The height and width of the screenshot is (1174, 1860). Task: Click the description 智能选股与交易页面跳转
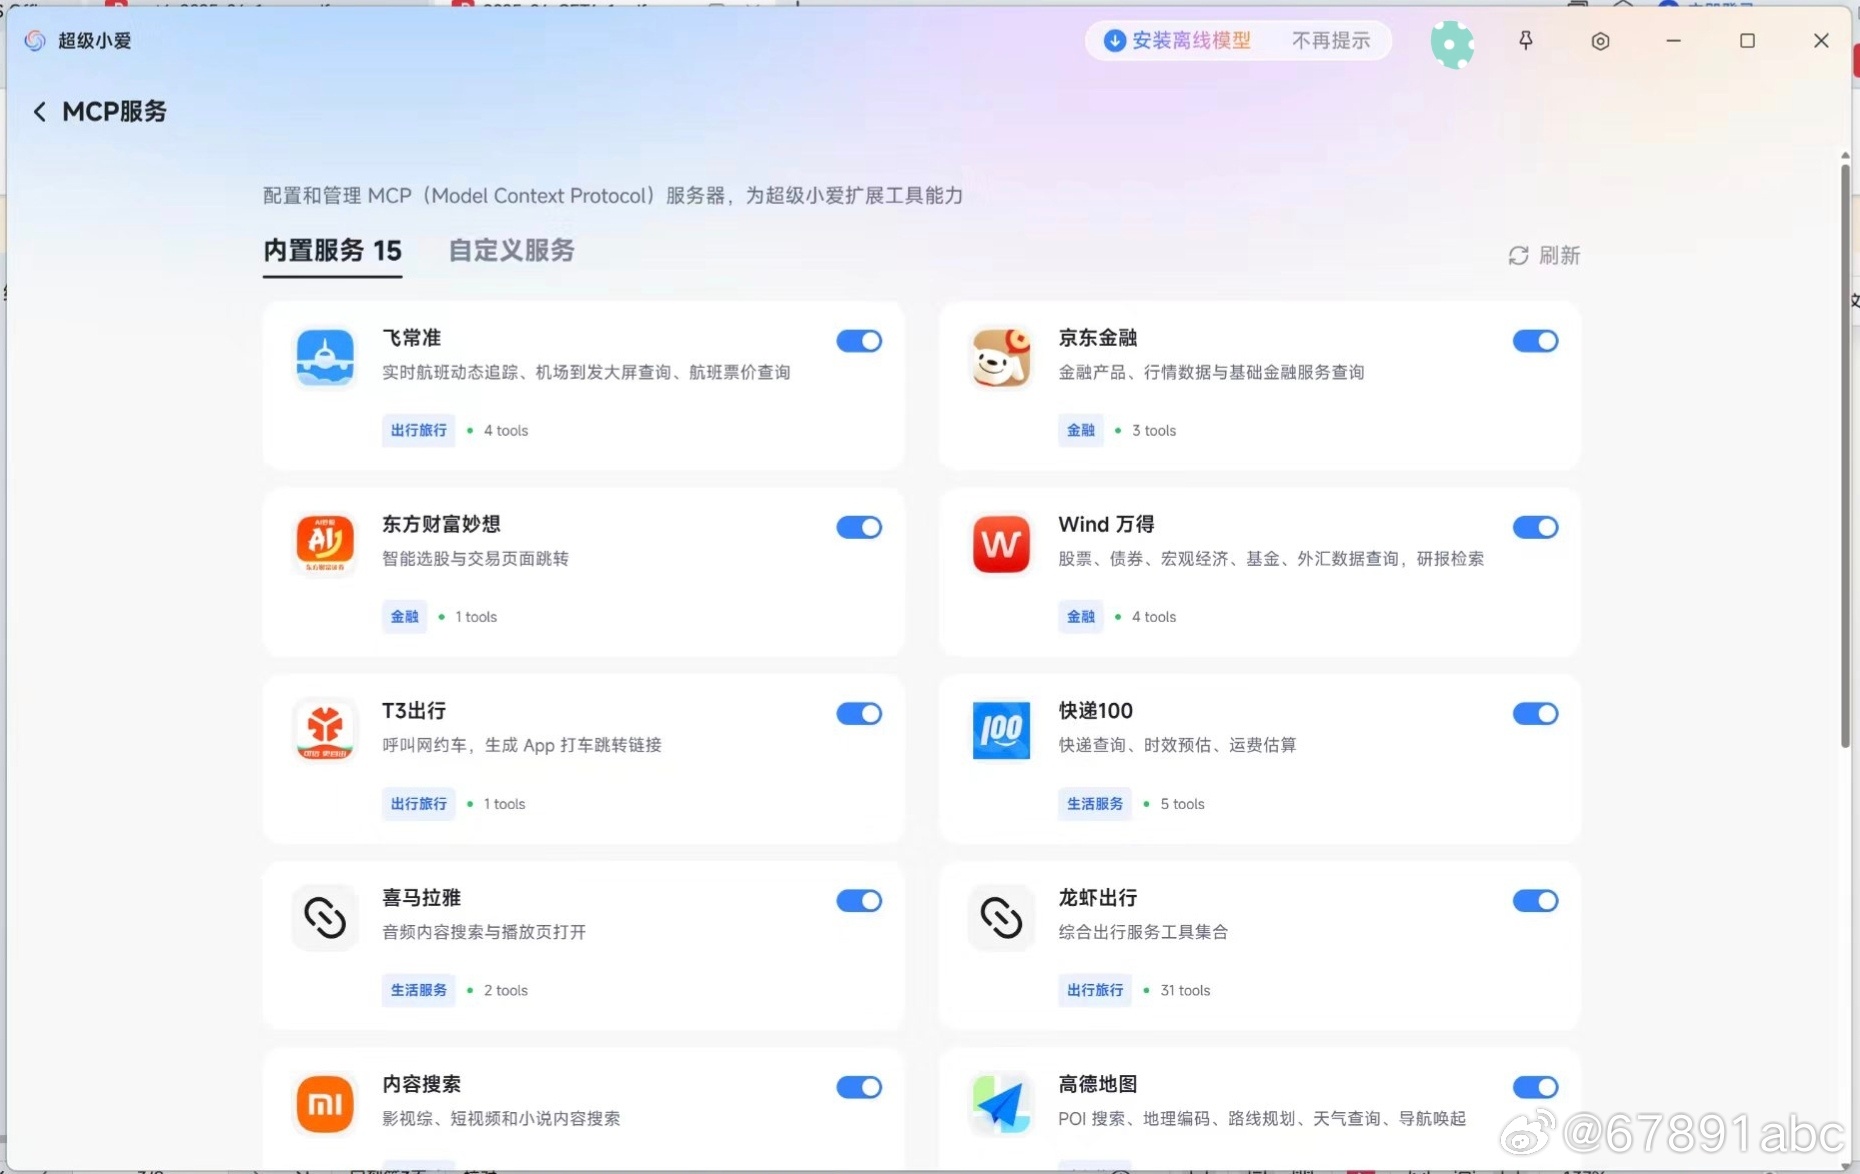click(475, 559)
